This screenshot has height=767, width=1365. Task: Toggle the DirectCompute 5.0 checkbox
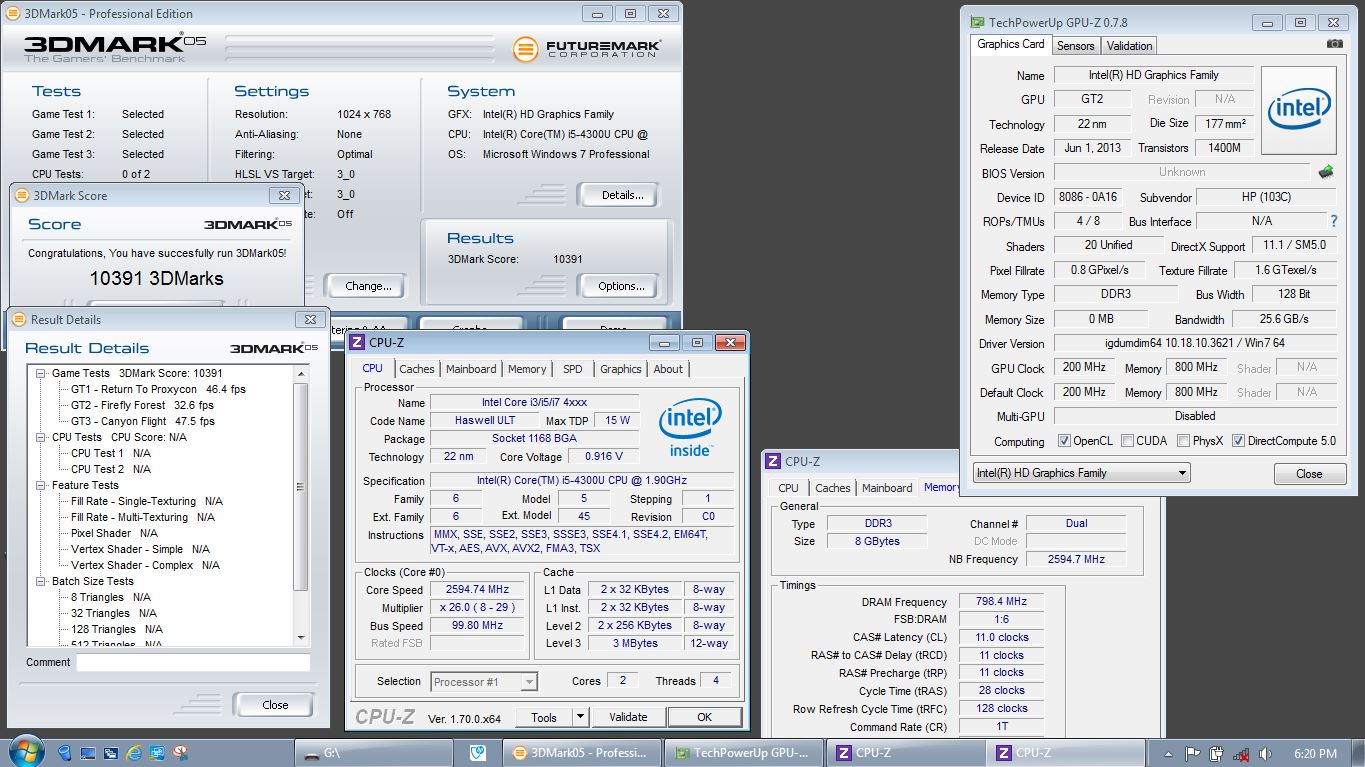pyautogui.click(x=1238, y=441)
